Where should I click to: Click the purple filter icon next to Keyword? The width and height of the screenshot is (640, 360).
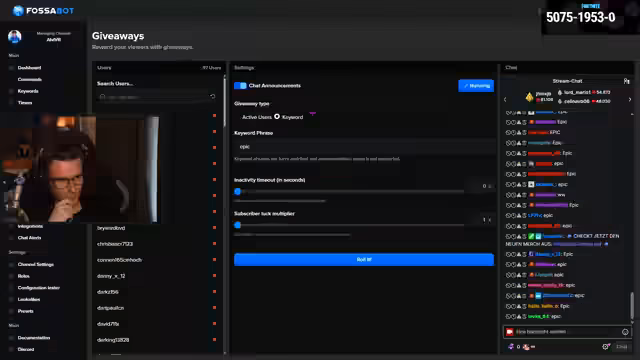click(x=312, y=114)
